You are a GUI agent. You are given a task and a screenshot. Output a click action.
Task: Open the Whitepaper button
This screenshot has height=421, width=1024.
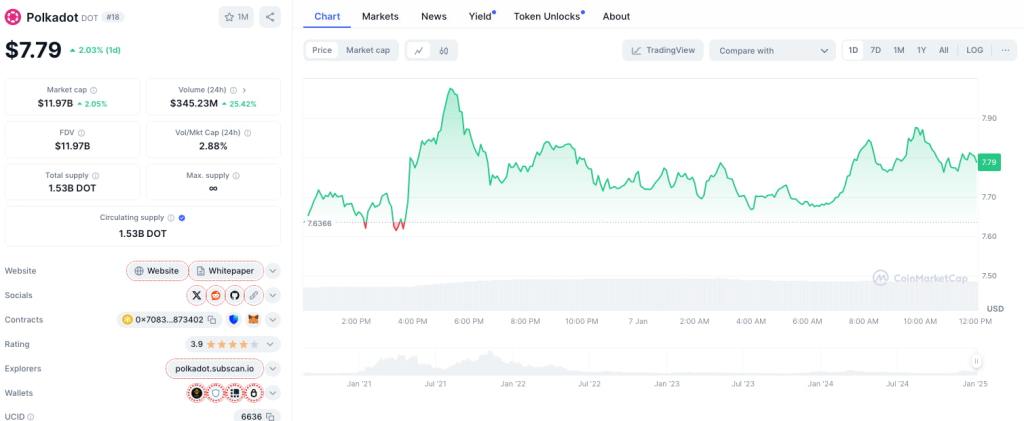tap(226, 271)
